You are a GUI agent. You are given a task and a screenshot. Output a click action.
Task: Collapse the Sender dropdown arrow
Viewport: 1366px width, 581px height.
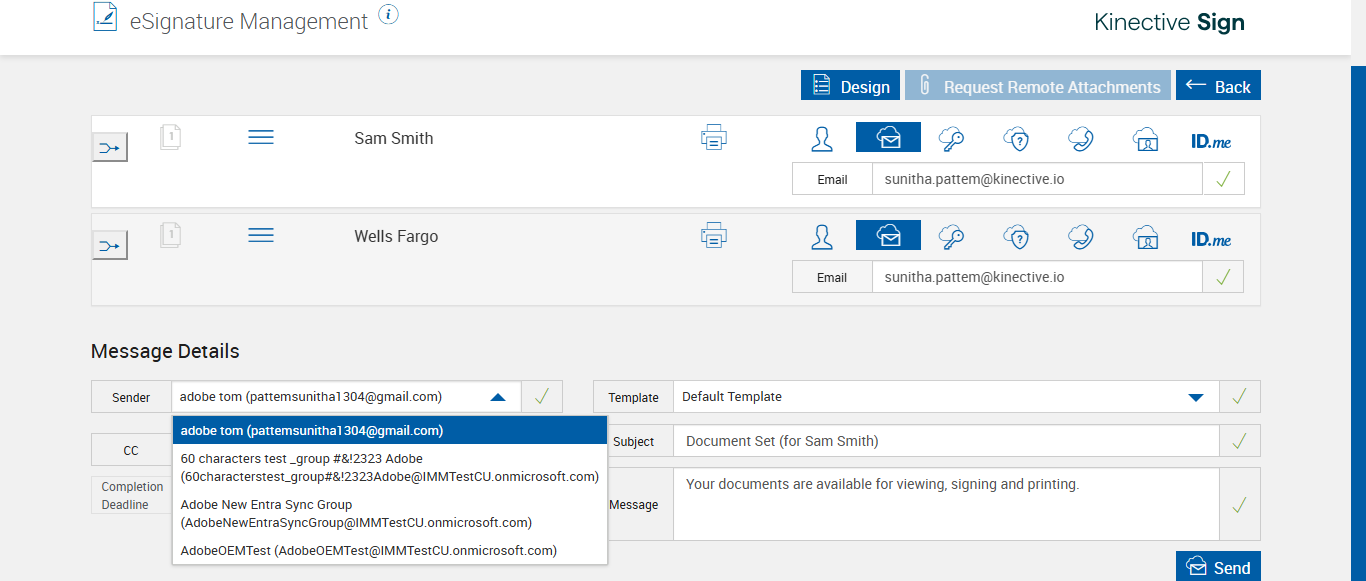(498, 397)
